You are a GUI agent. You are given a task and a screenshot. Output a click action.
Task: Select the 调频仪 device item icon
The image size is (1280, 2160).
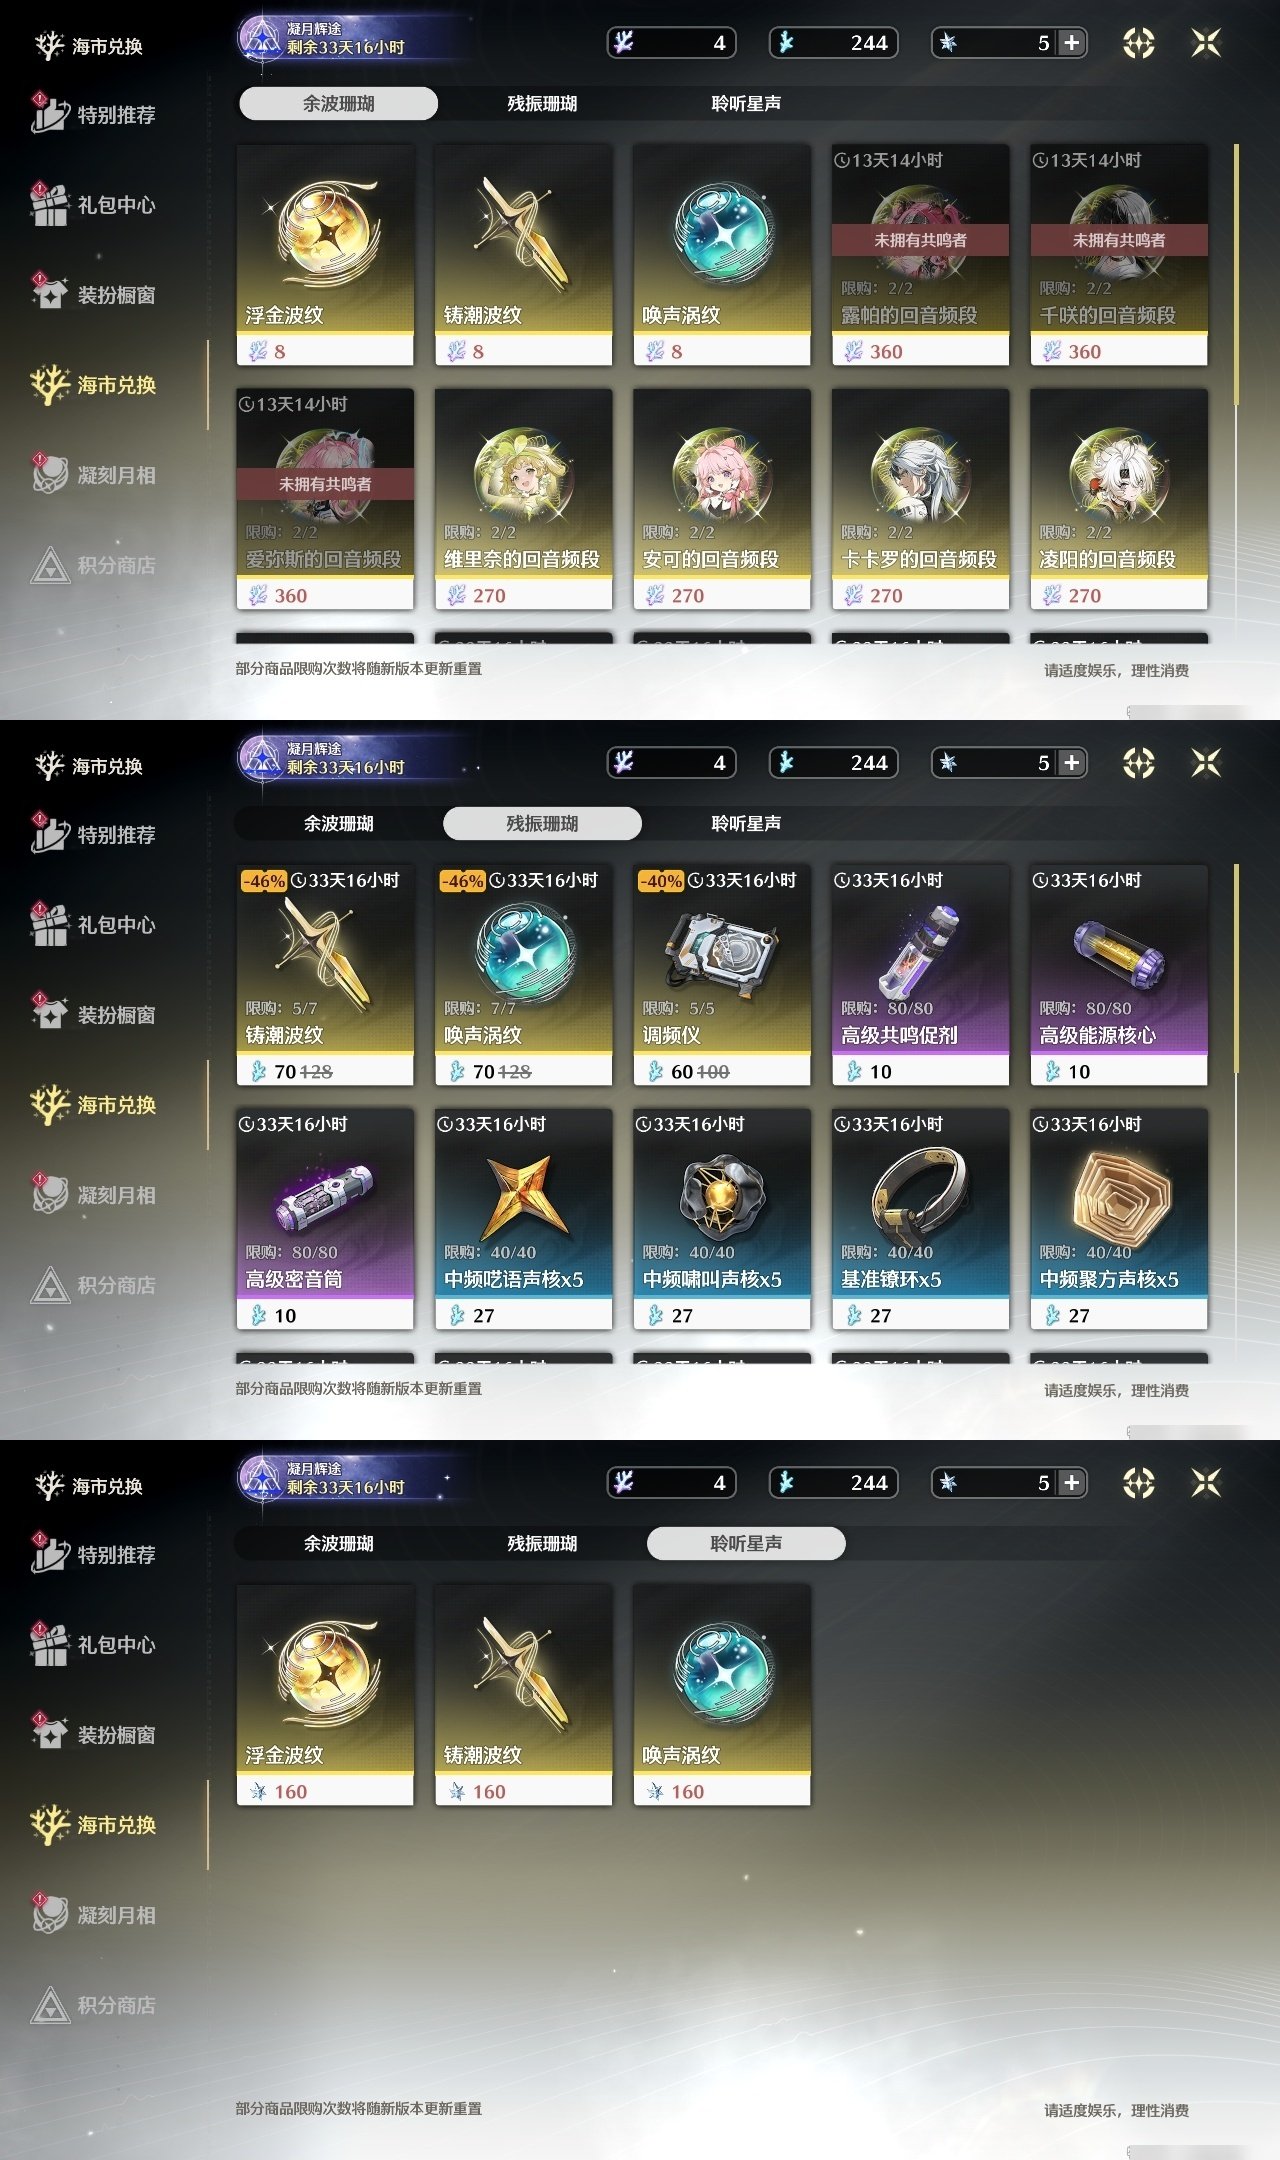click(x=722, y=951)
